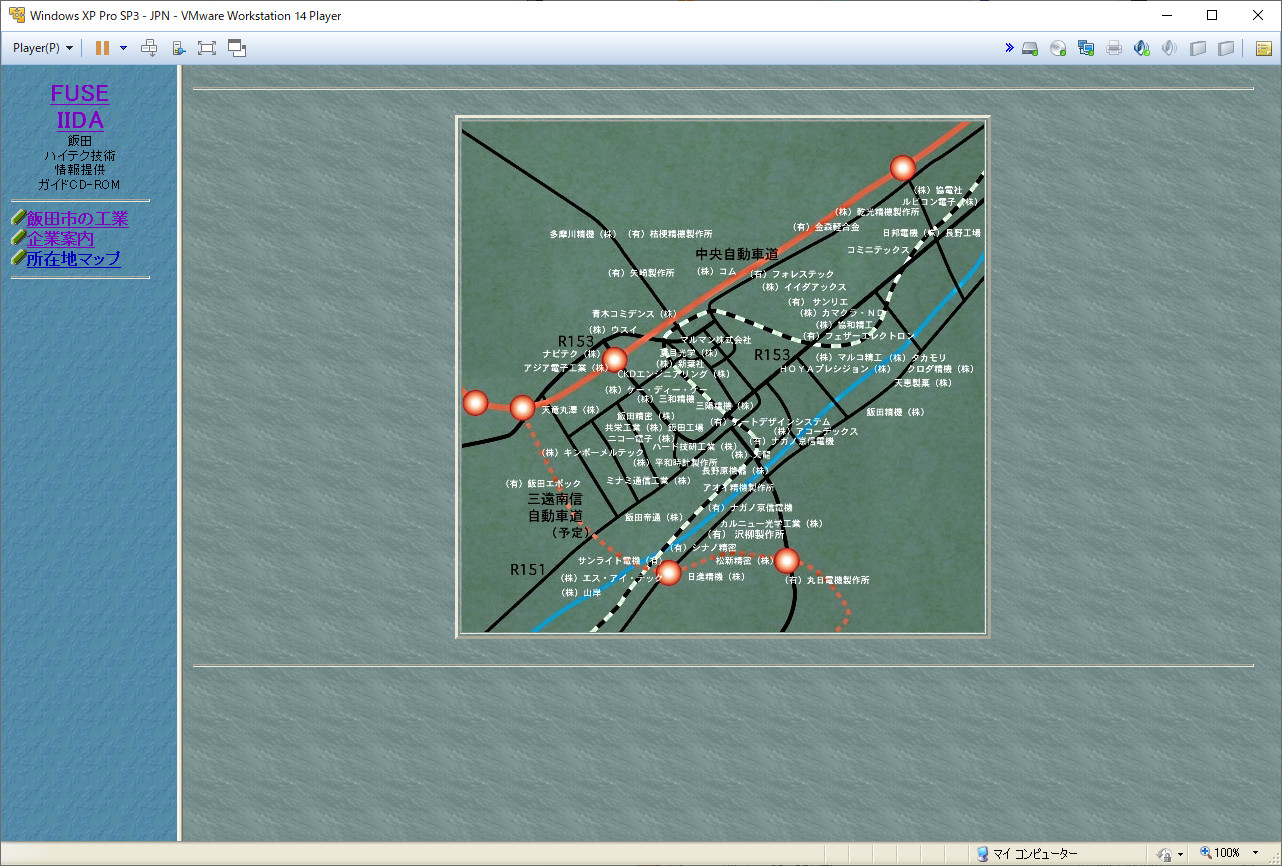This screenshot has height=866, width=1282.
Task: Click the pencil icon beside 企業案内
Action: (x=18, y=238)
